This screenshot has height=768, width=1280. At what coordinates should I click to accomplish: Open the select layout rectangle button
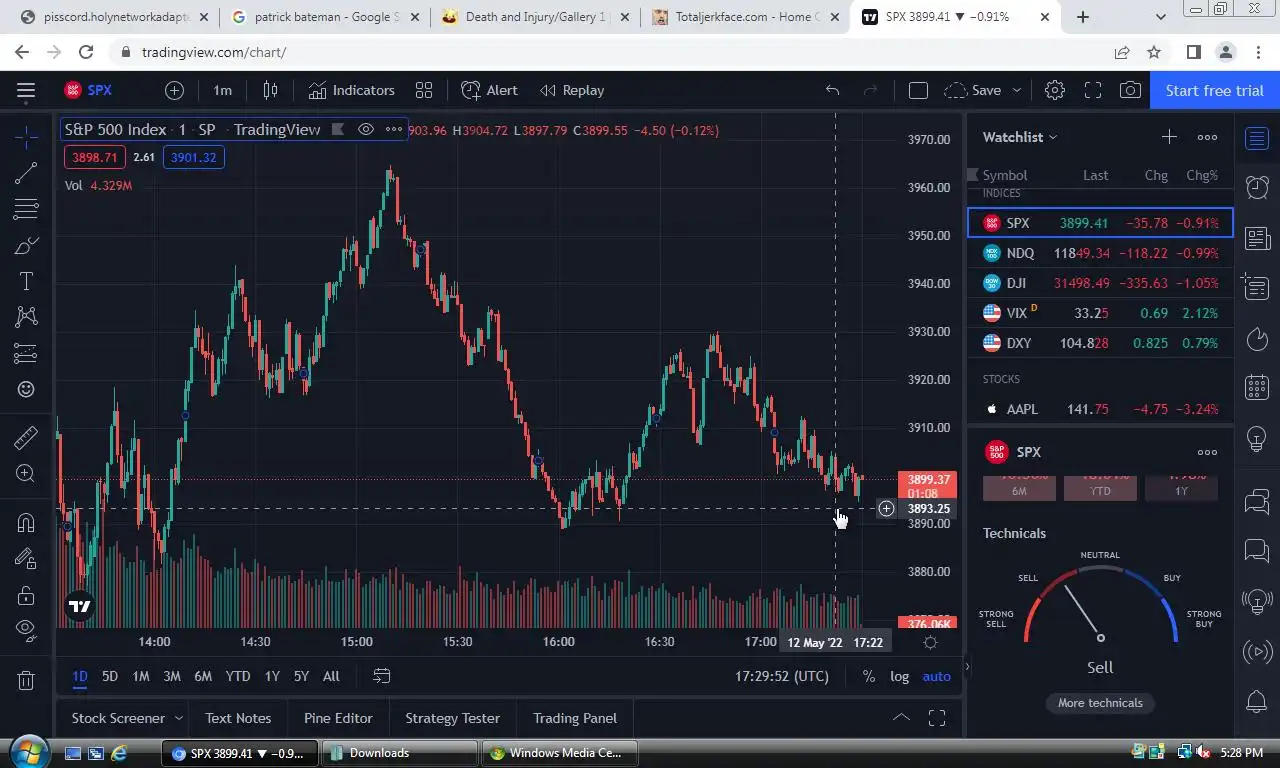point(918,90)
